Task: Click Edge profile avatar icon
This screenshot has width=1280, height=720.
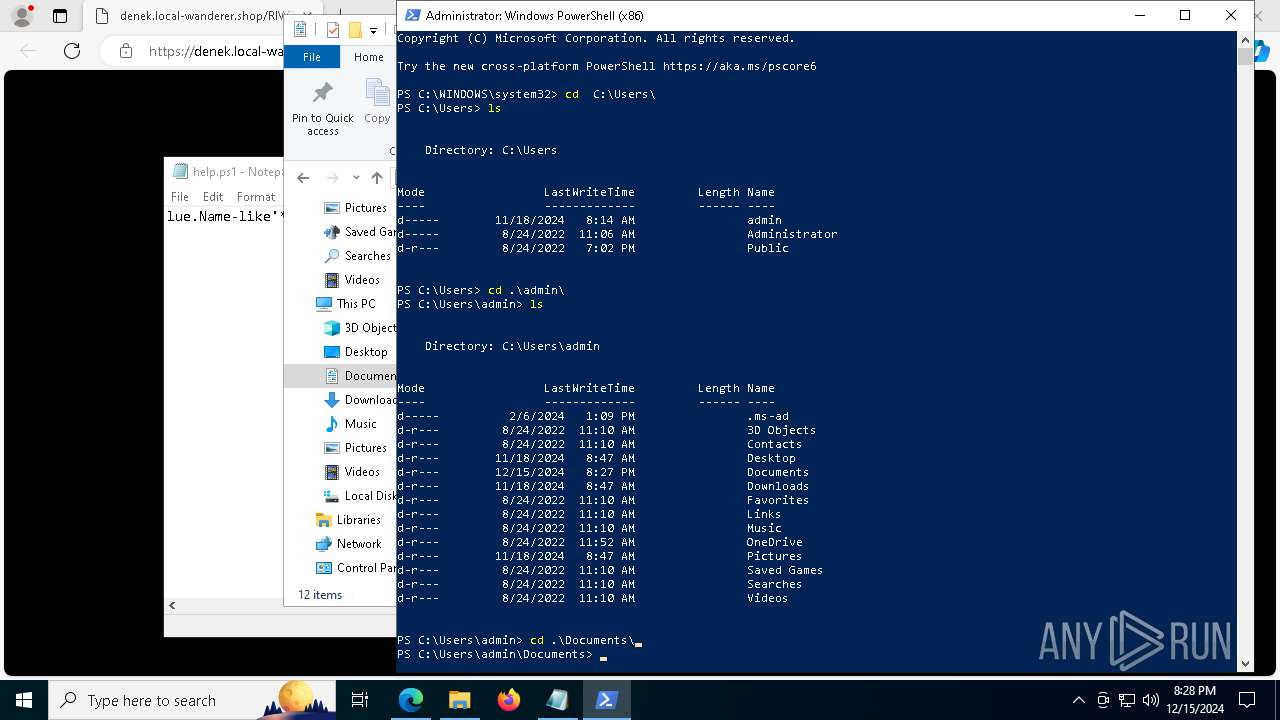Action: click(x=22, y=16)
